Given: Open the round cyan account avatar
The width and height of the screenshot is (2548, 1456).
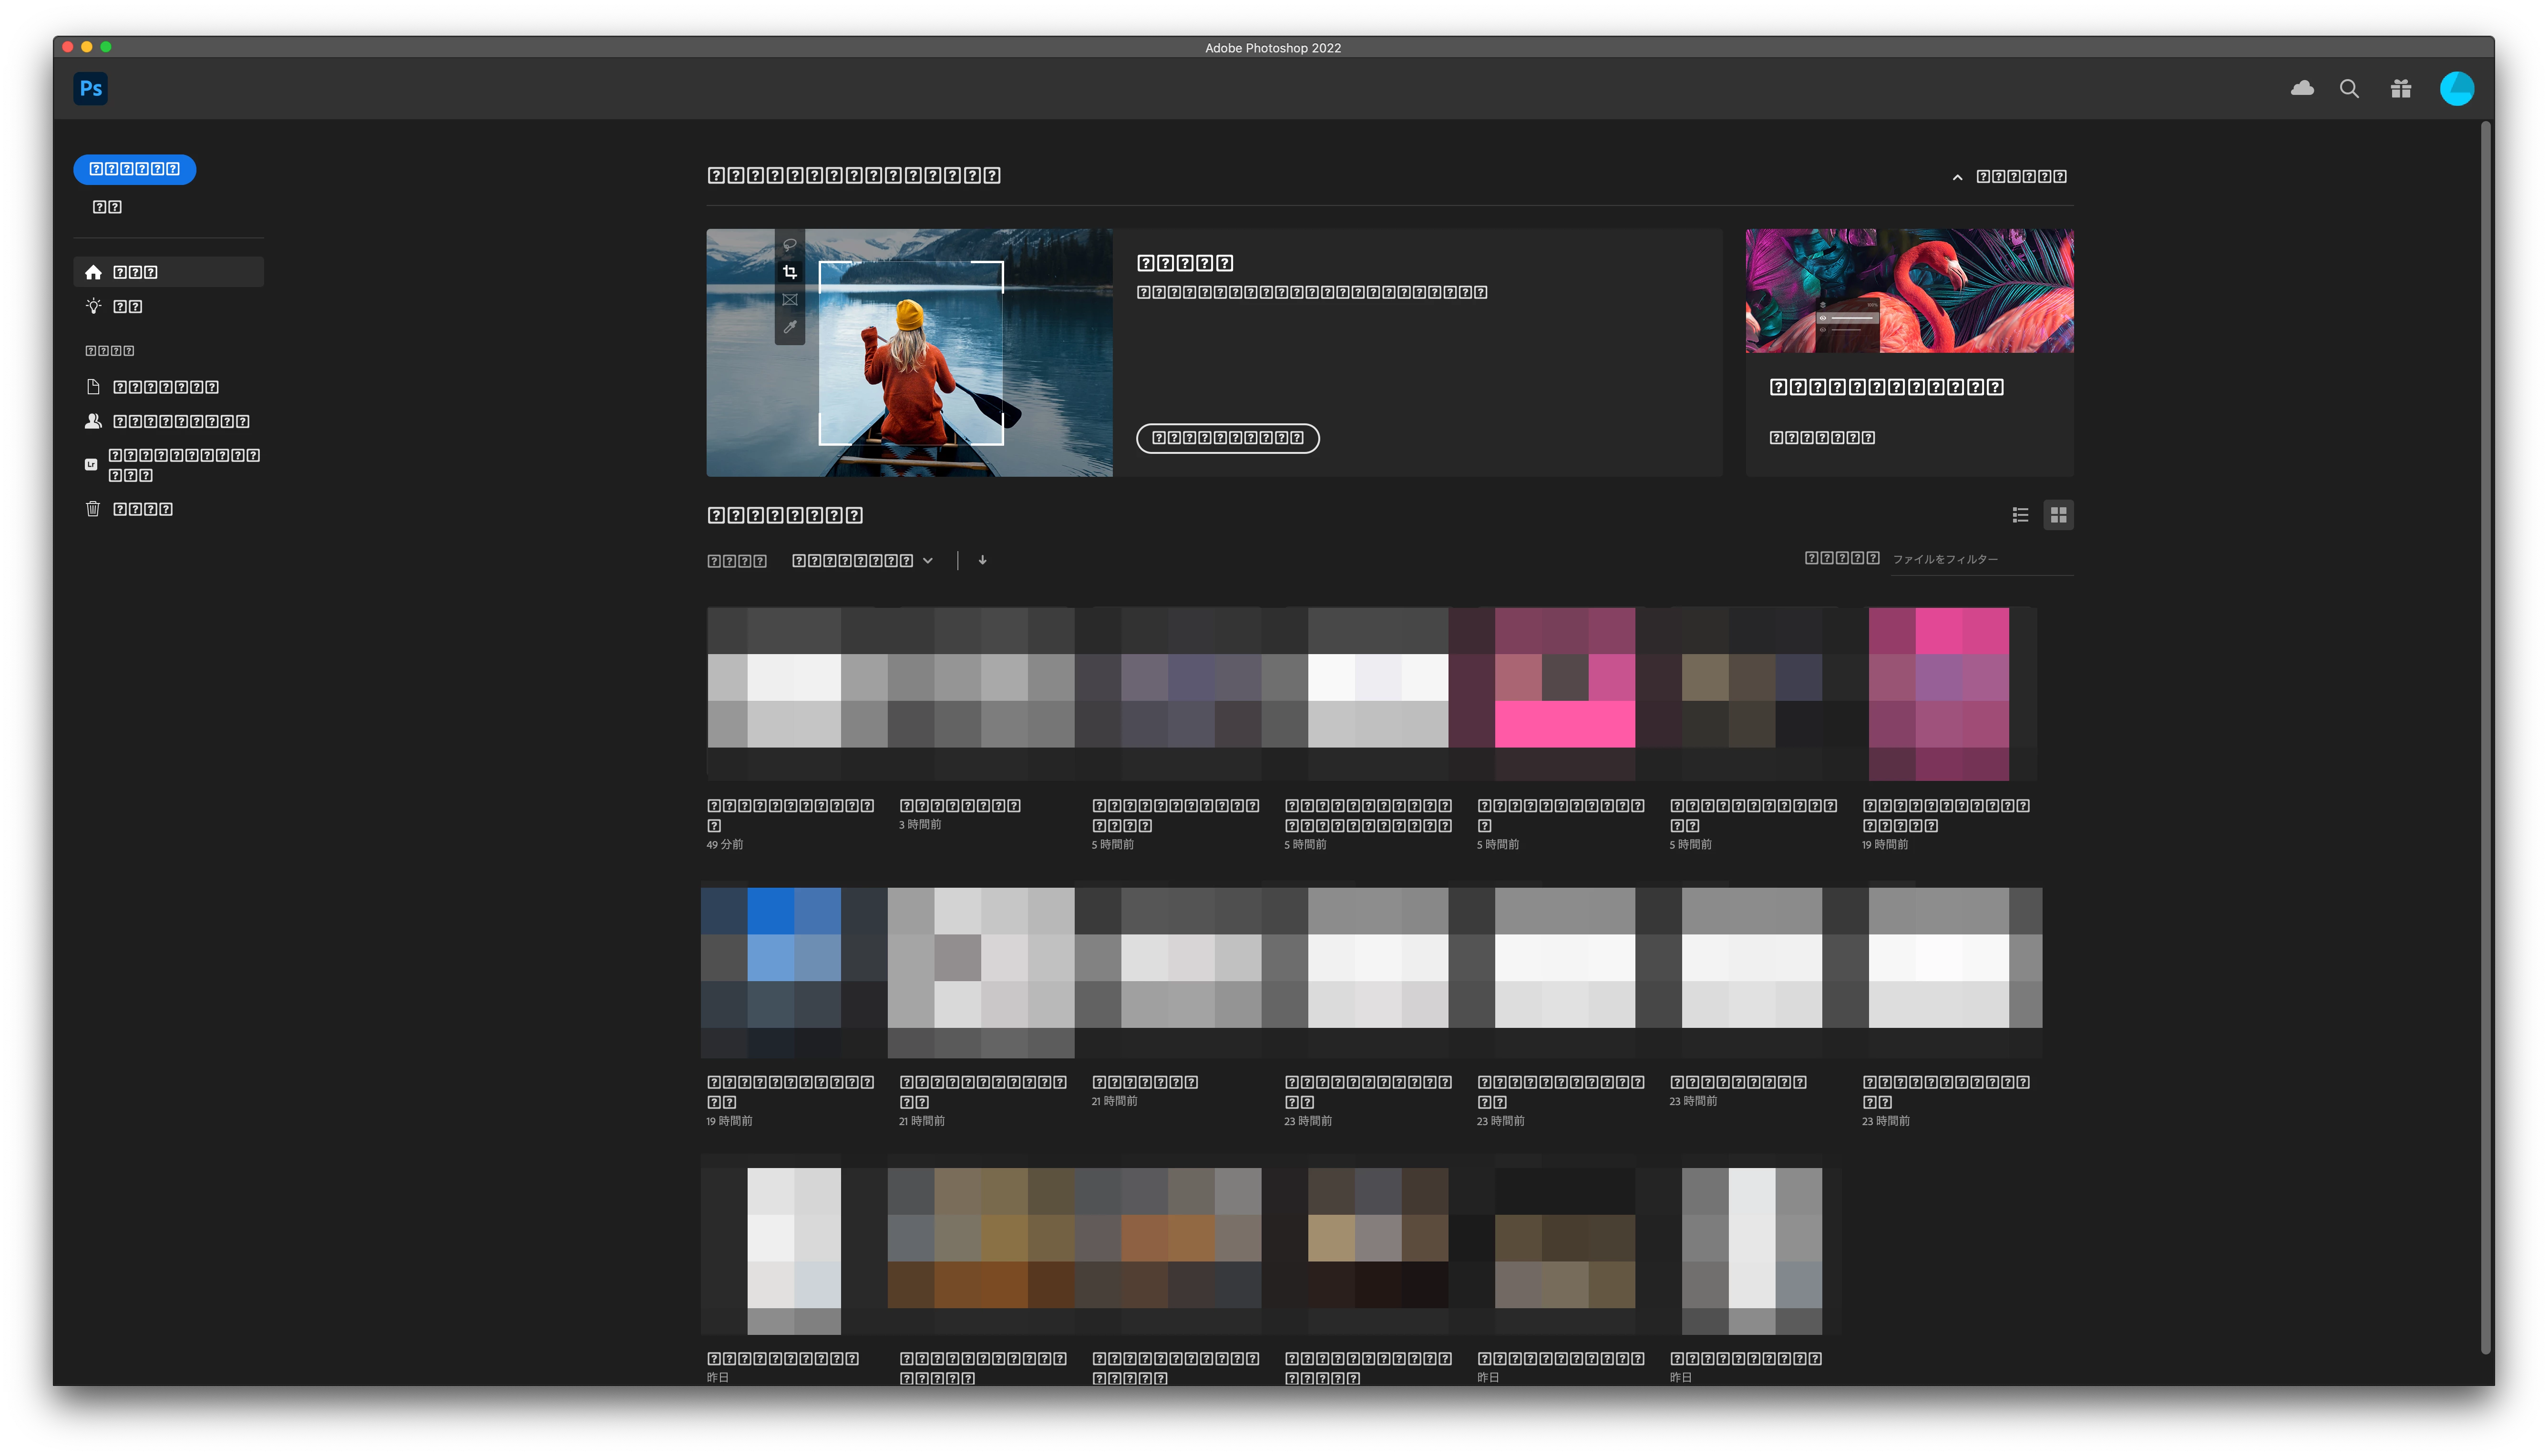Looking at the screenshot, I should tap(2456, 89).
